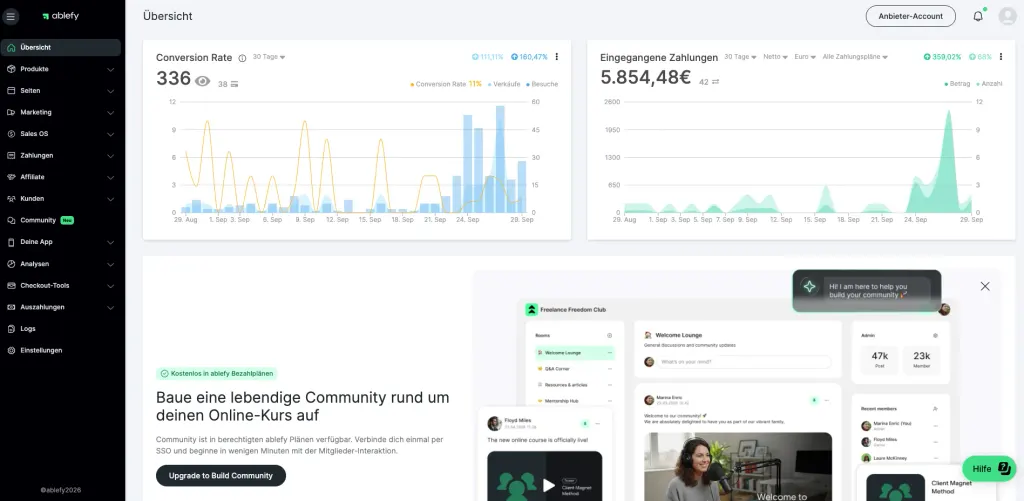Close the community promo banner
Viewport: 1024px width, 501px height.
pos(985,286)
